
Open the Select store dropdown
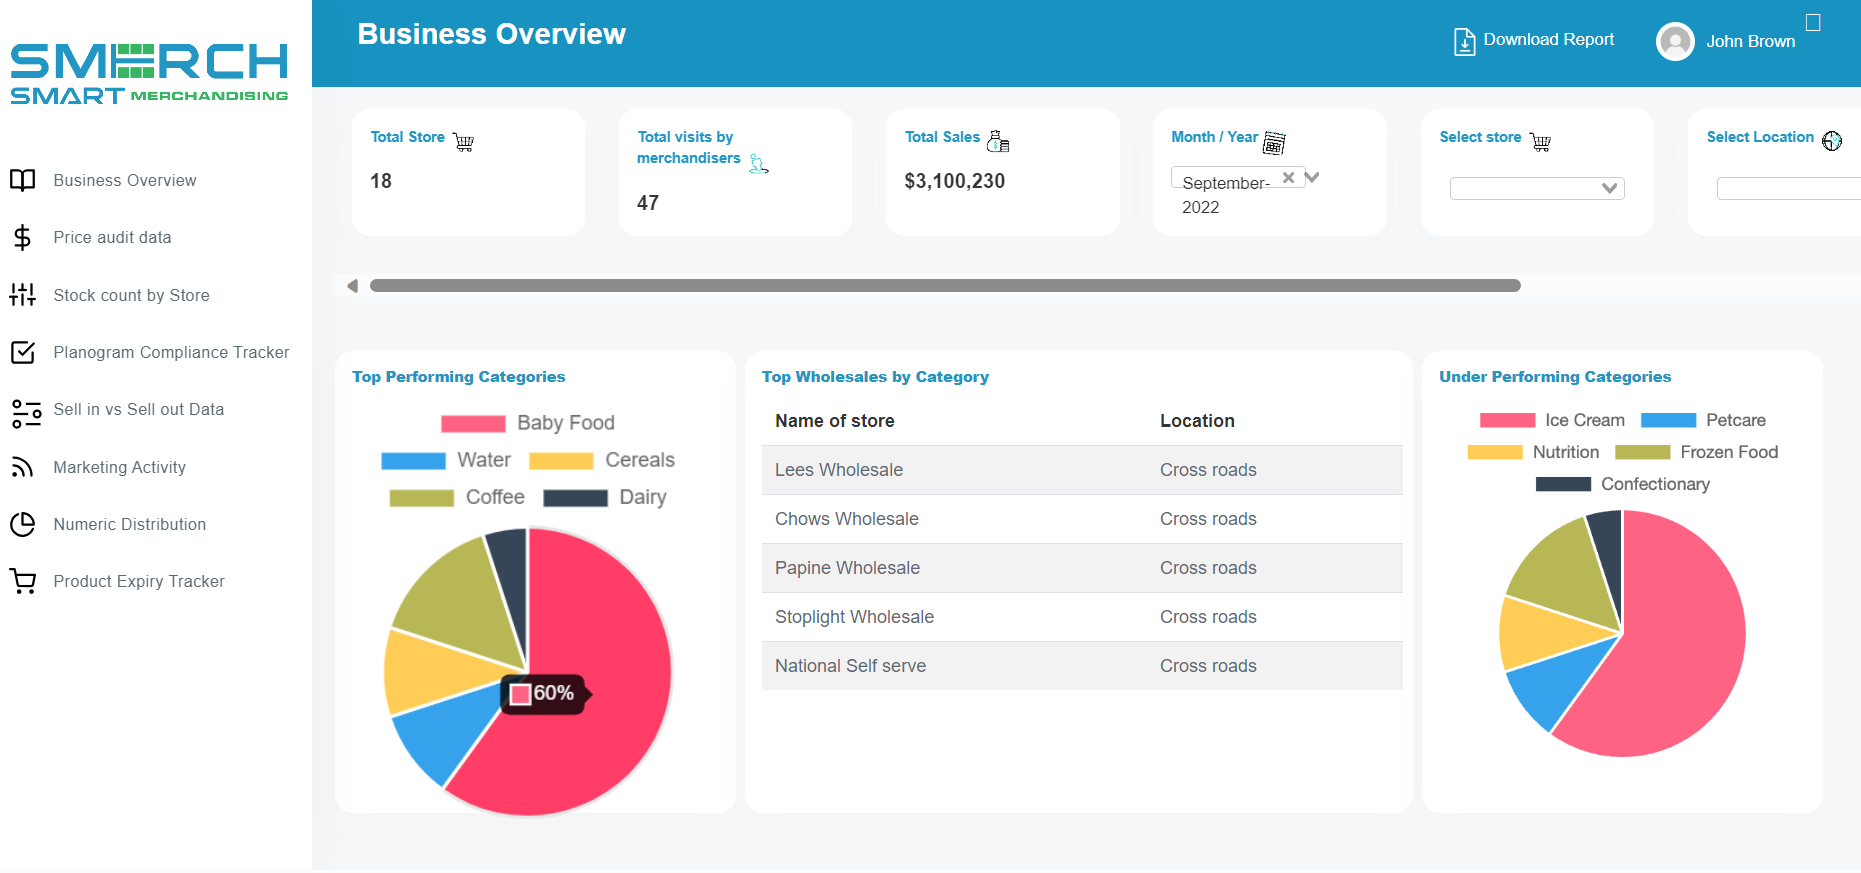1537,189
